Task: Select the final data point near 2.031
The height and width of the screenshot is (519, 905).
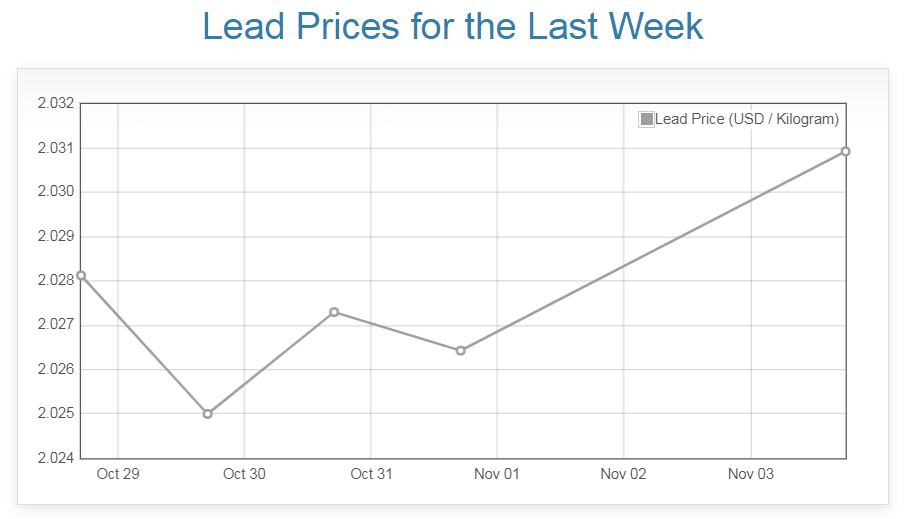Action: pos(845,151)
